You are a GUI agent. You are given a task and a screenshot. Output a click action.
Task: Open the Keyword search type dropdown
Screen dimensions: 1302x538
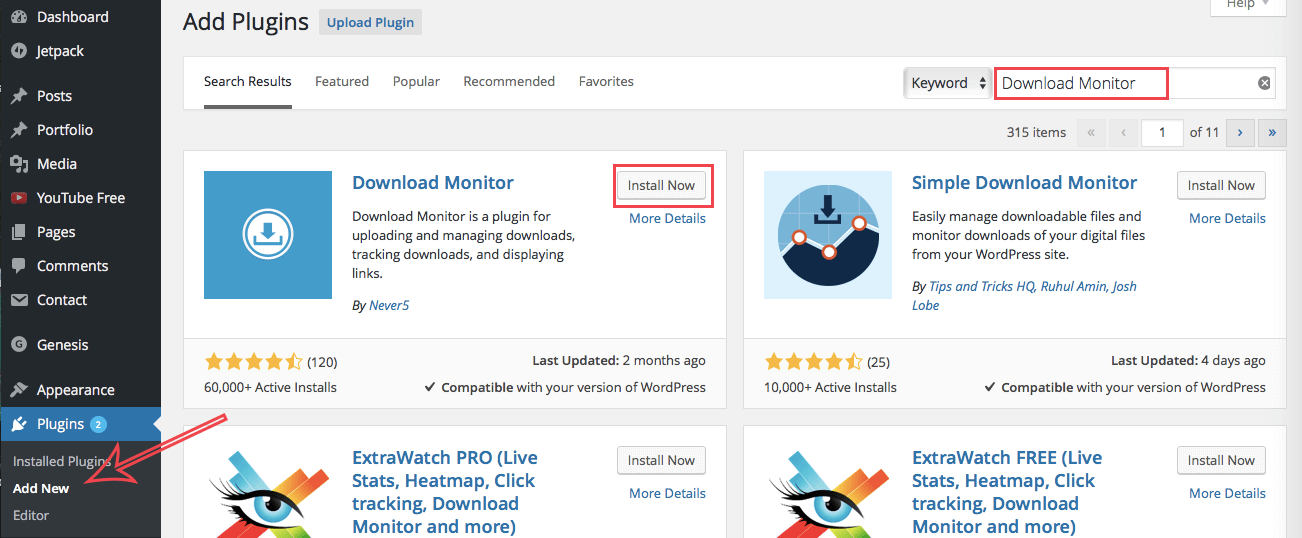point(947,83)
